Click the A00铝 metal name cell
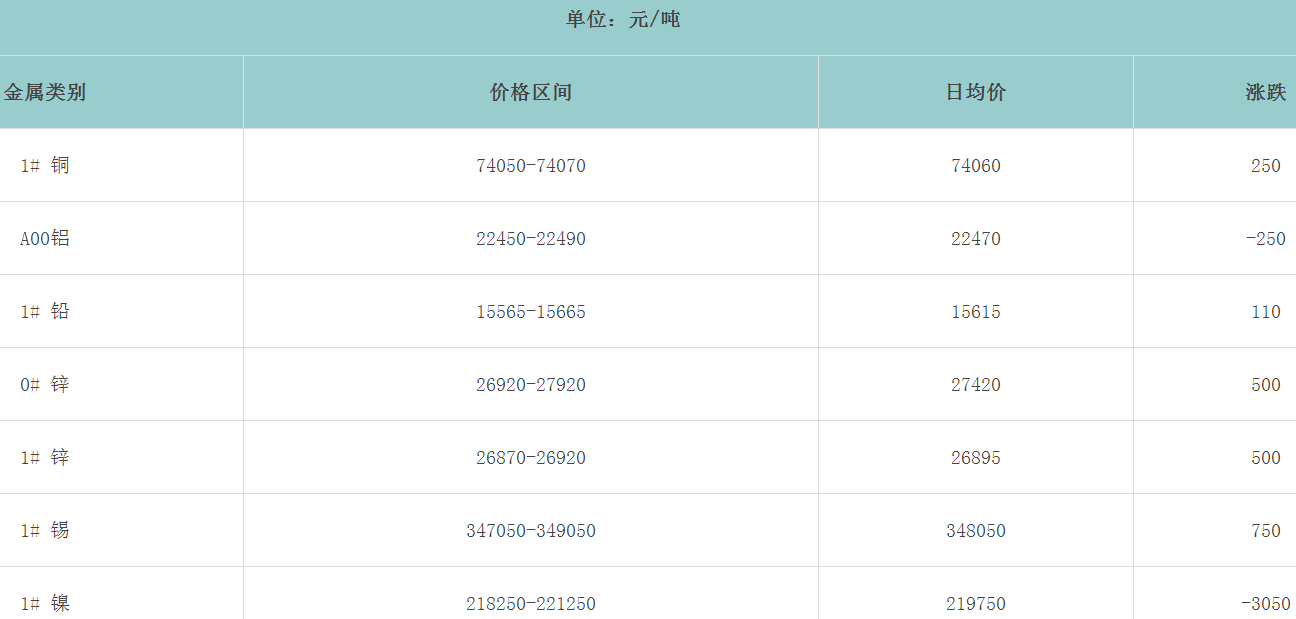Screen dimensions: 1296x619 [x=45, y=239]
